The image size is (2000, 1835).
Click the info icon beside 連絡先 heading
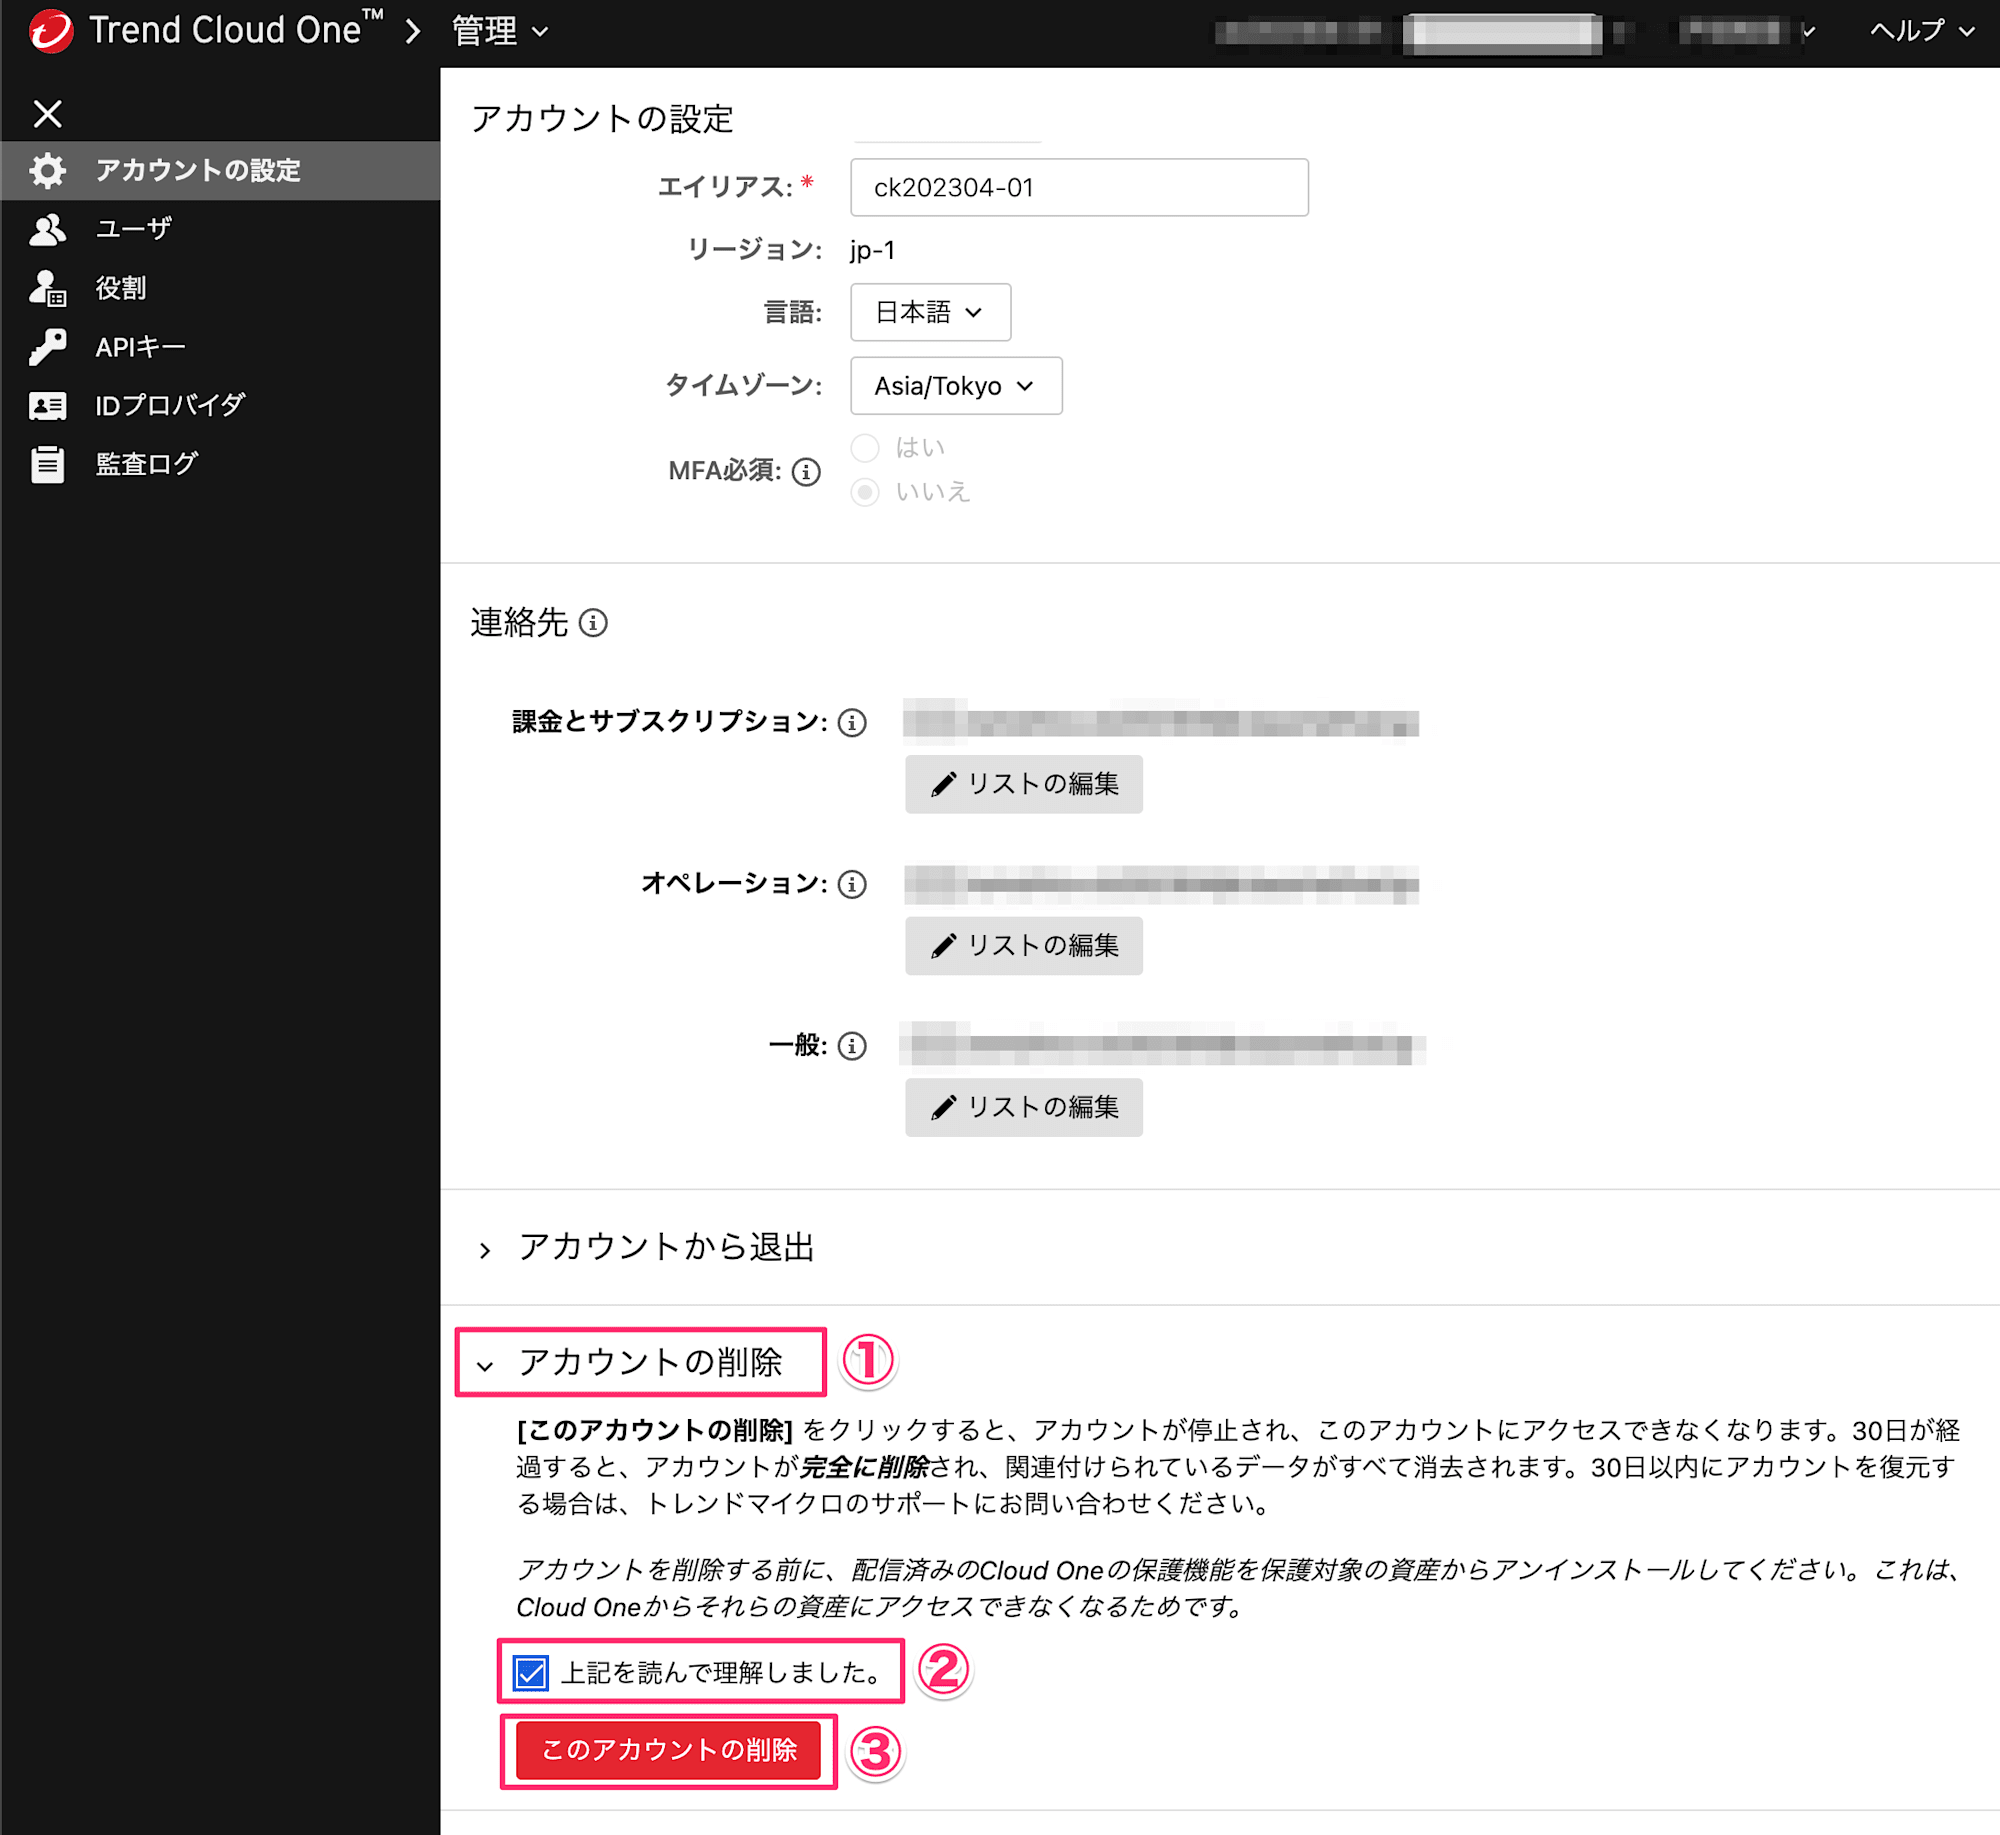(x=593, y=623)
